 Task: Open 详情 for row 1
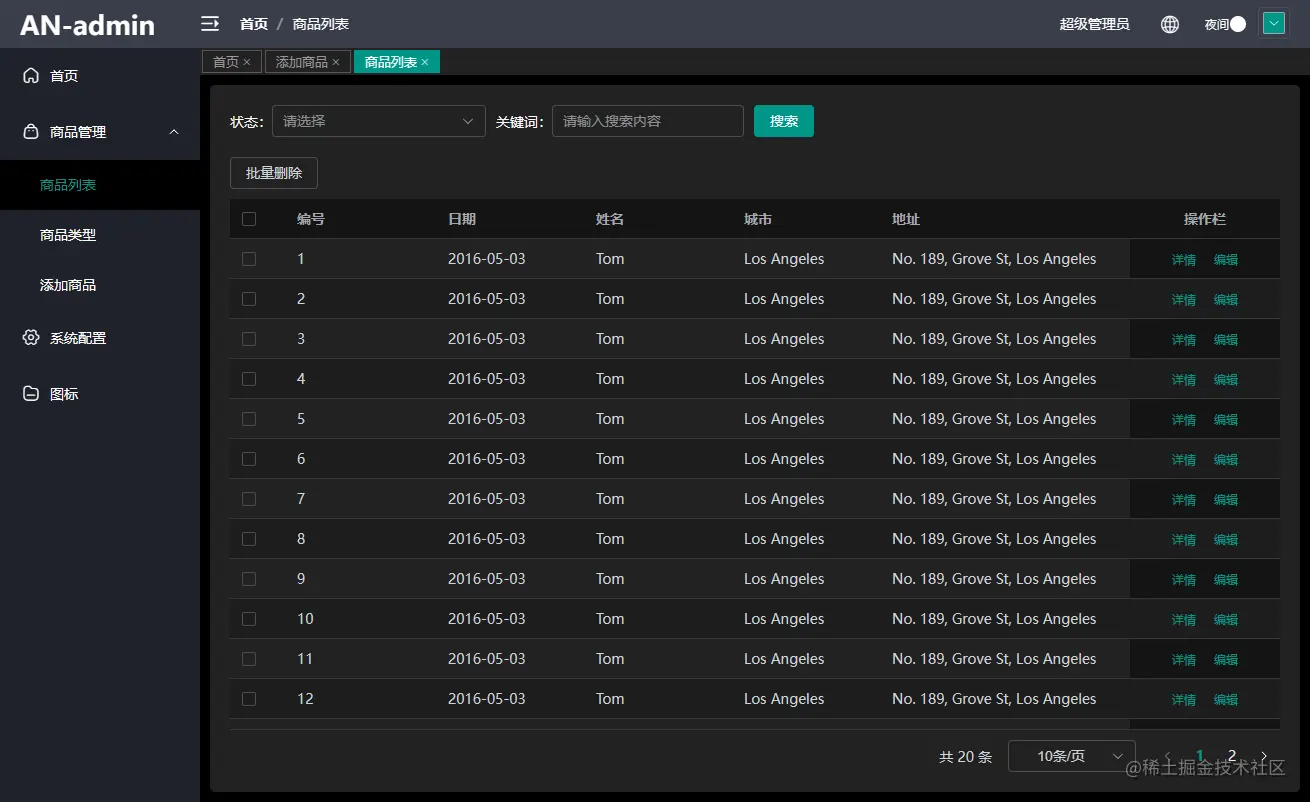pyautogui.click(x=1184, y=260)
